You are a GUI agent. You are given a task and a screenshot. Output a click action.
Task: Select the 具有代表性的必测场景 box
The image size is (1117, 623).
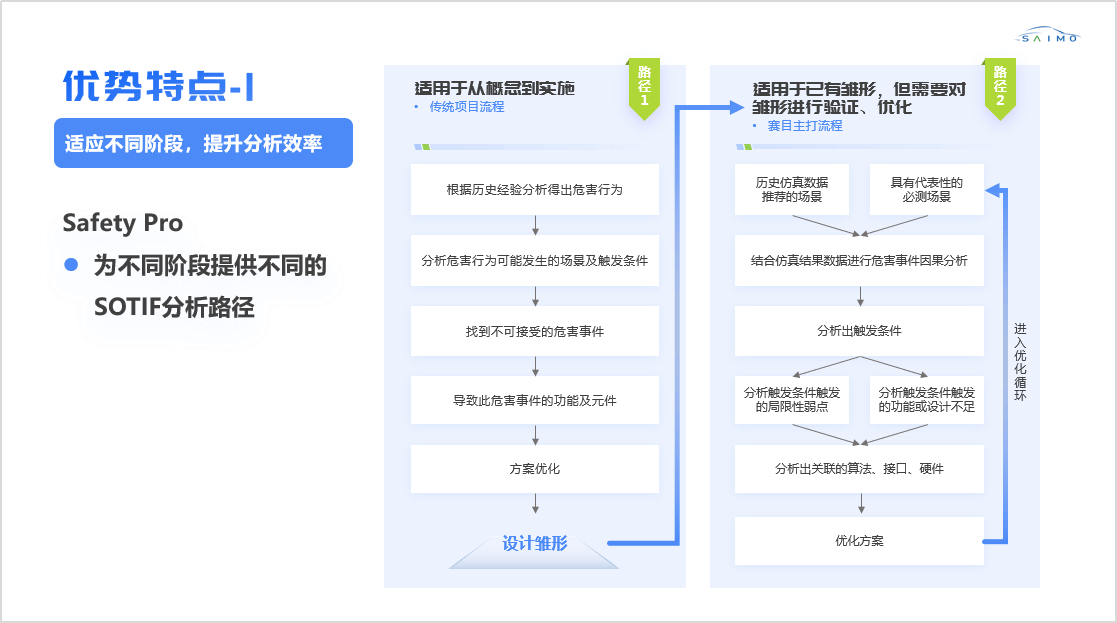point(926,190)
